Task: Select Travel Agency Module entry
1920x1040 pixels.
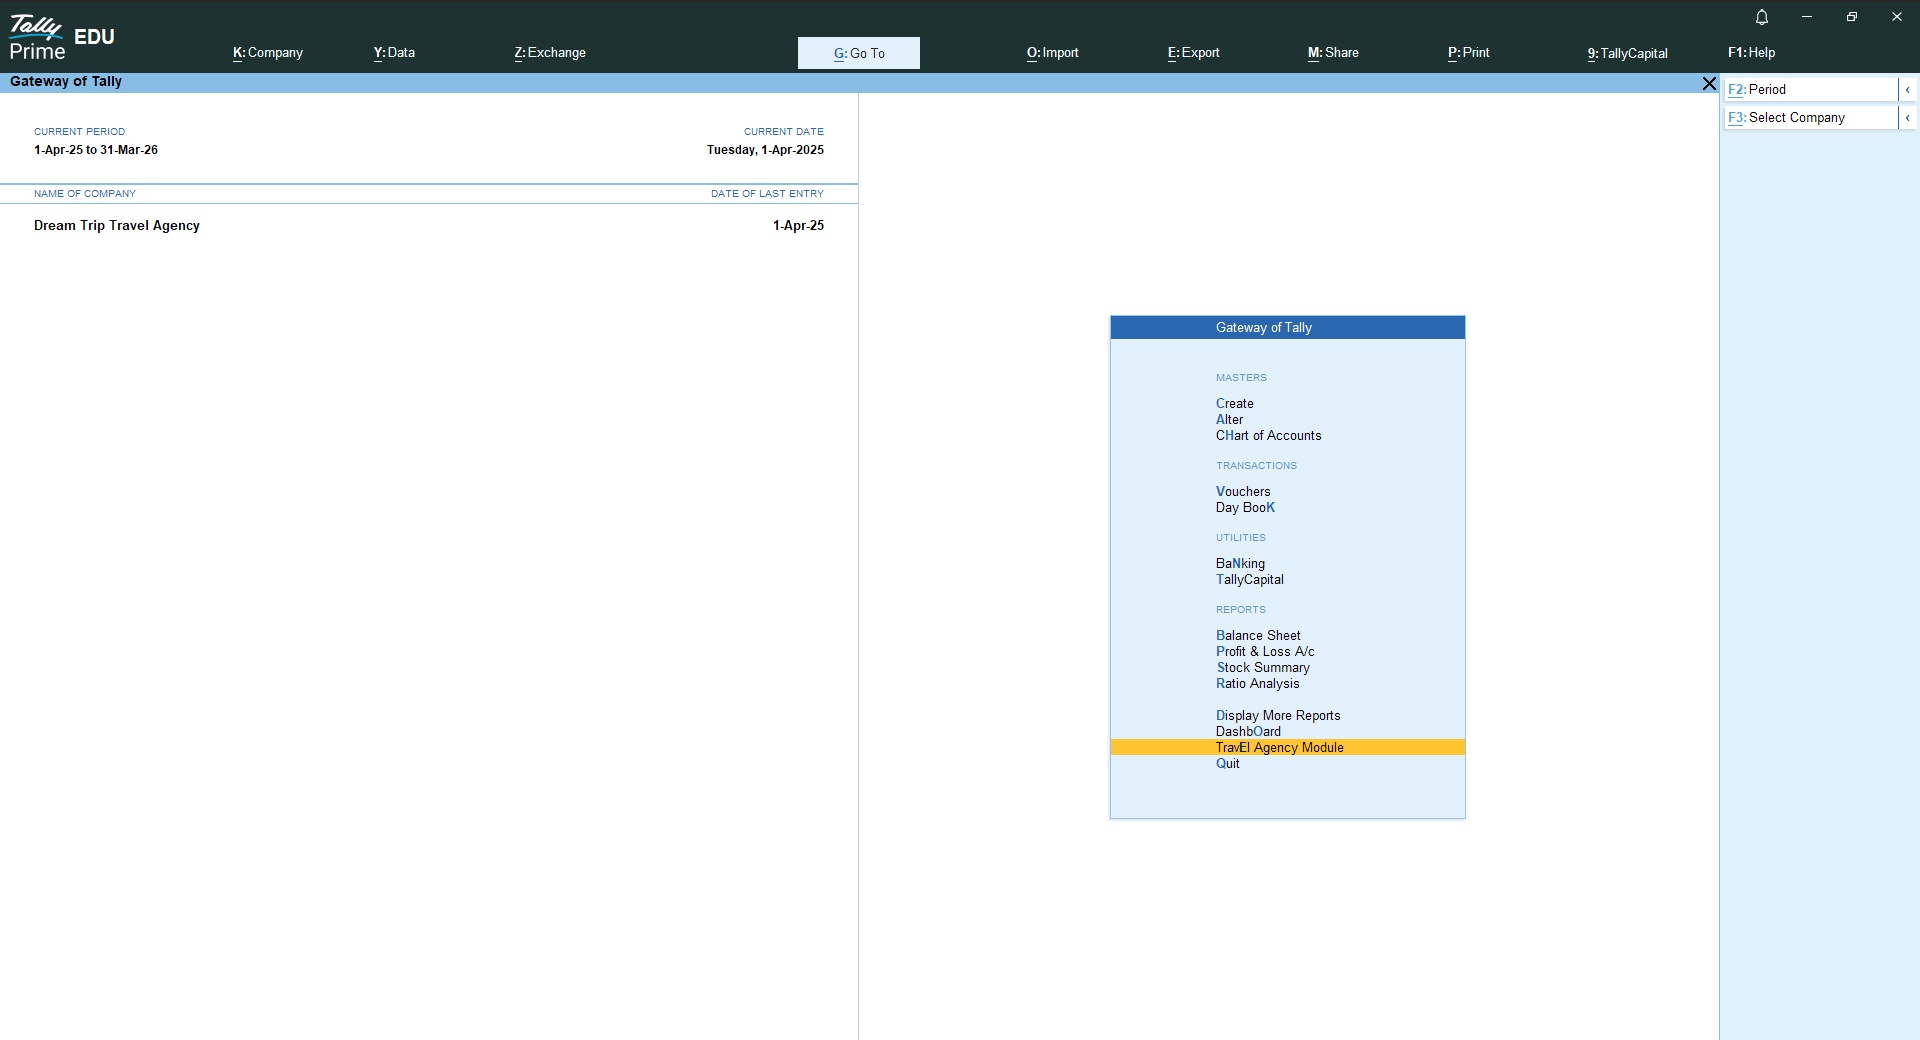Action: [x=1279, y=748]
